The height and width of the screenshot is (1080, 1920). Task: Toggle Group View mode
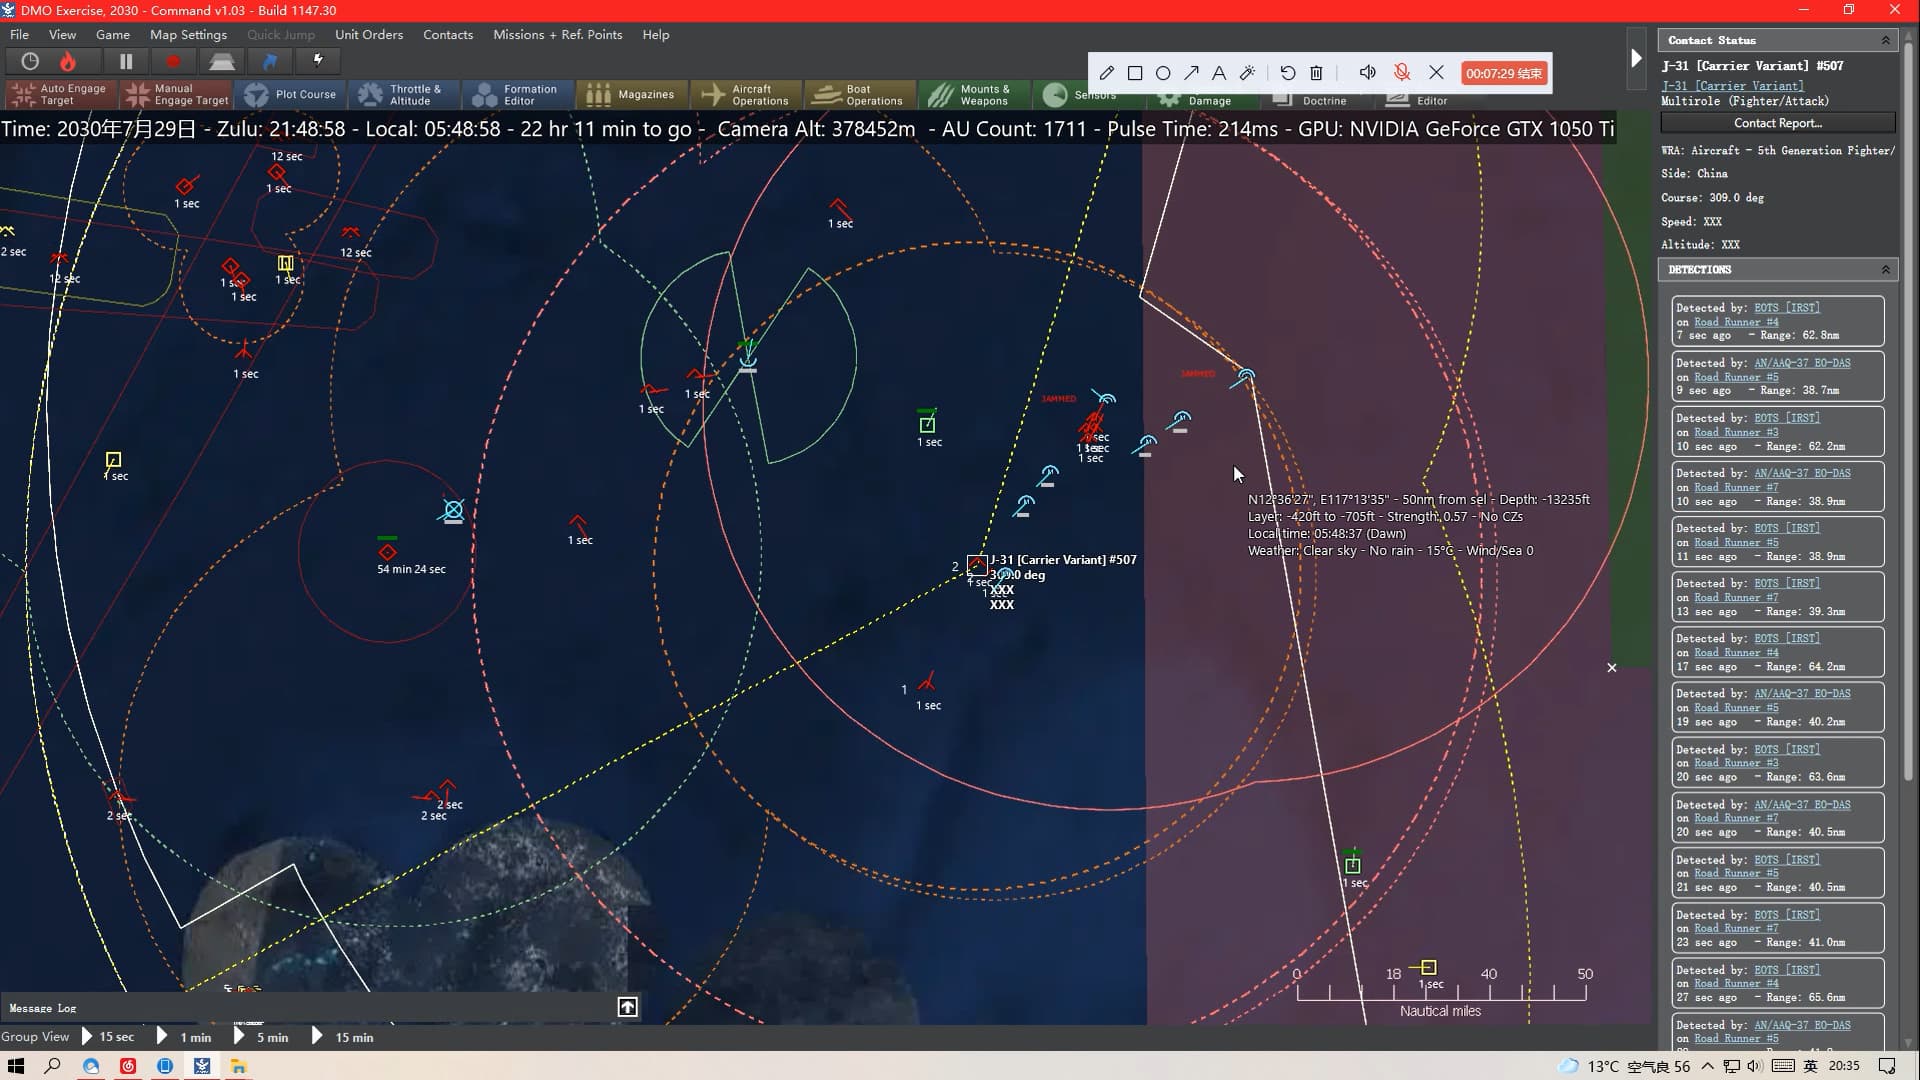pos(35,1037)
